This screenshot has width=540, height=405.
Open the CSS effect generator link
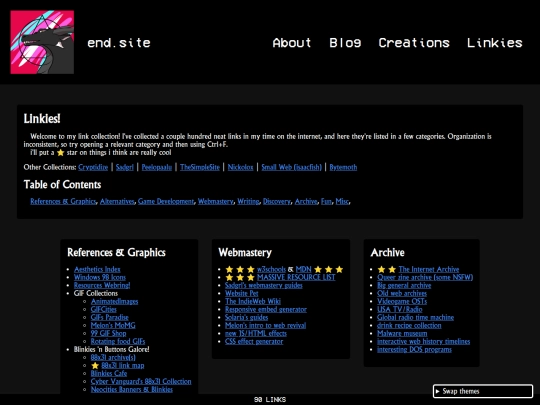click(254, 341)
